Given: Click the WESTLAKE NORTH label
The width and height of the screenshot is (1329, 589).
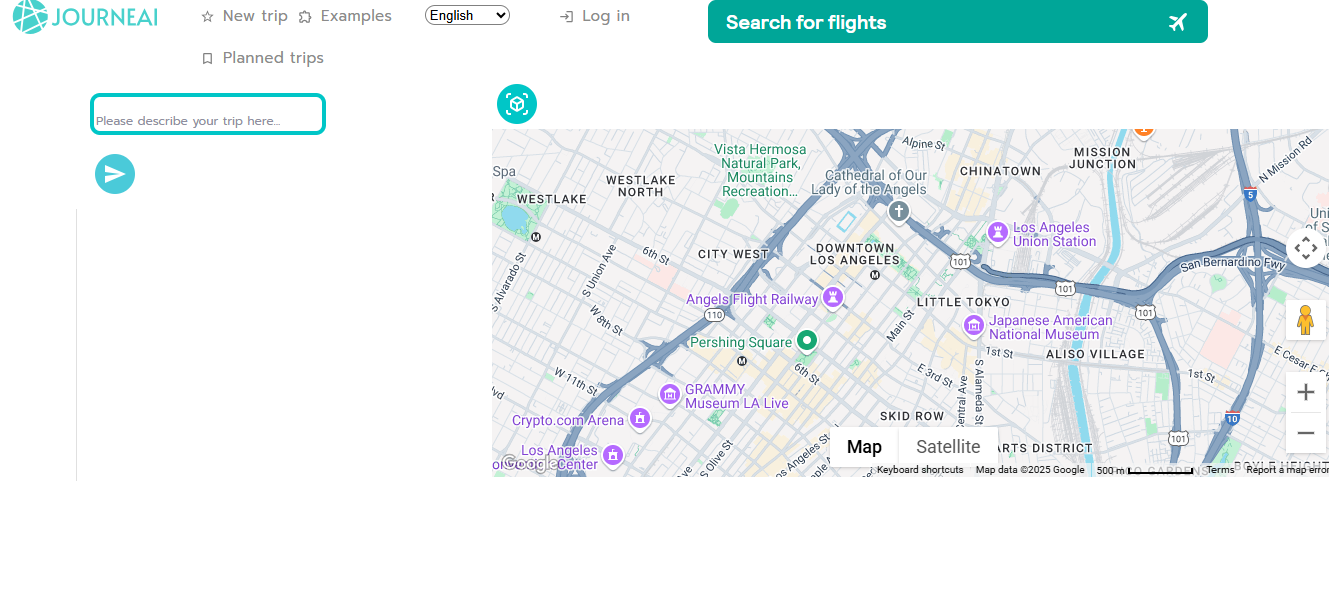Looking at the screenshot, I should 641,186.
